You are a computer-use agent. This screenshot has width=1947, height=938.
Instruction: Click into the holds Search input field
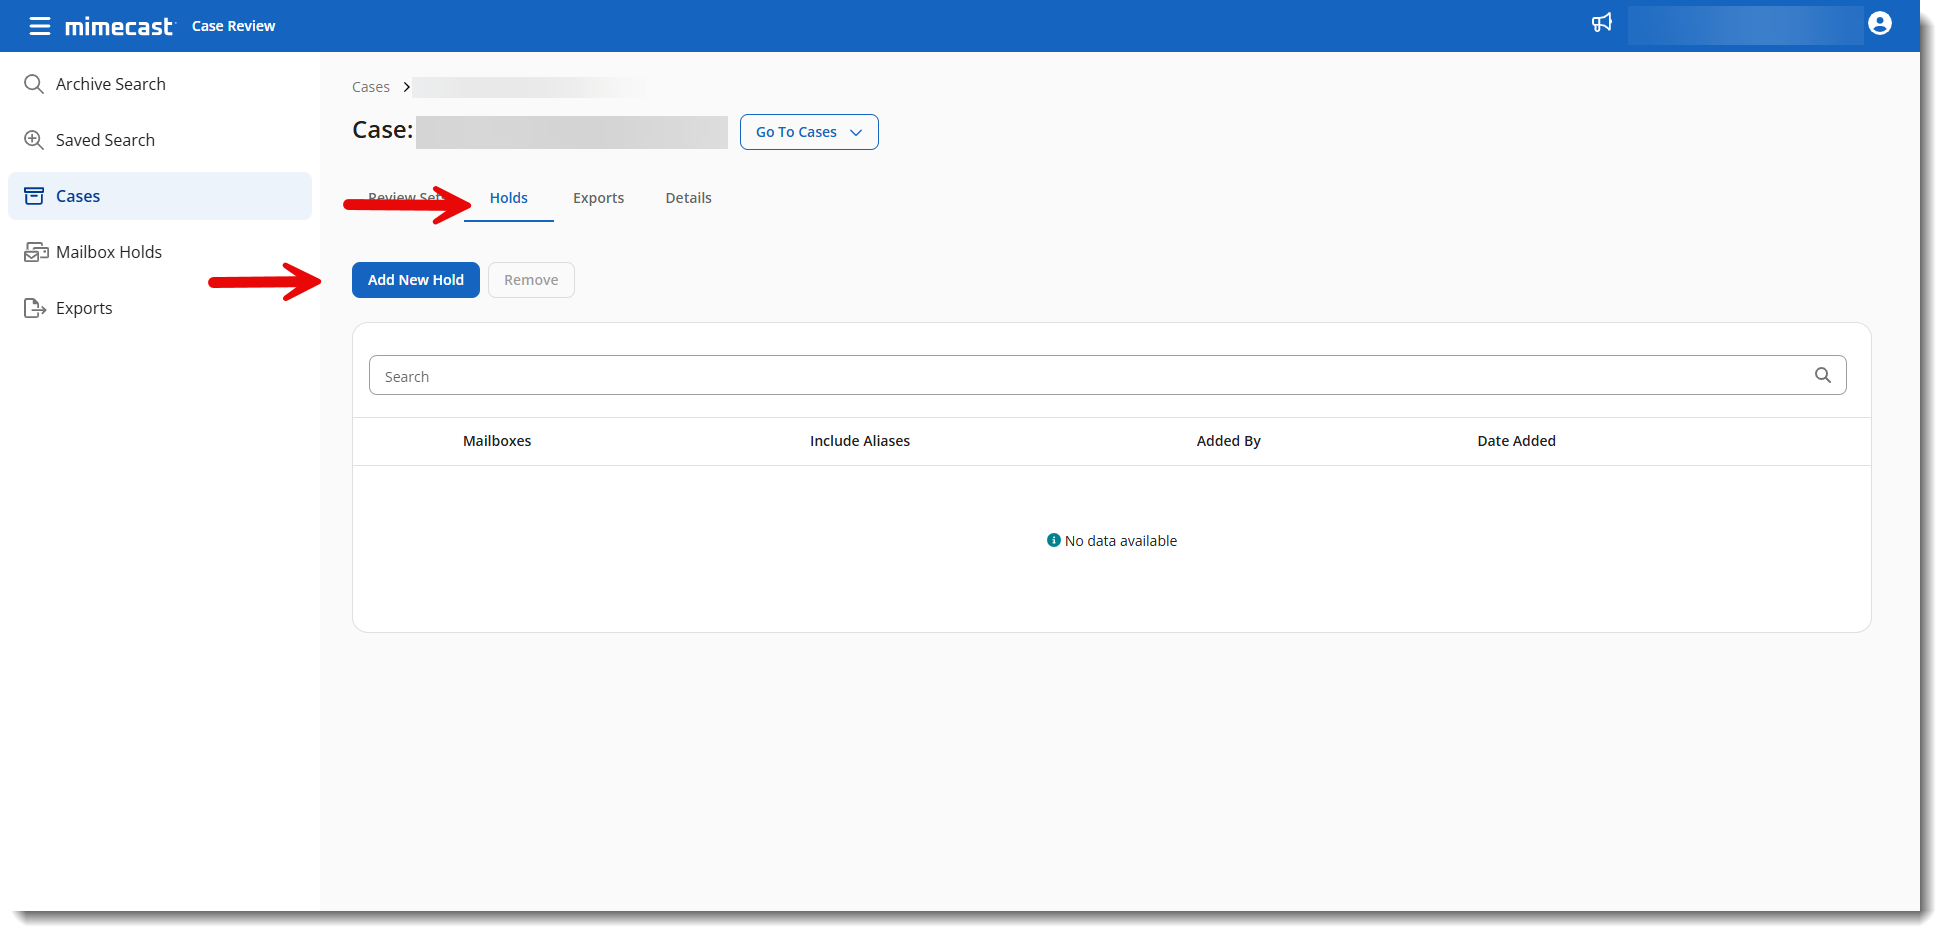(x=1090, y=376)
